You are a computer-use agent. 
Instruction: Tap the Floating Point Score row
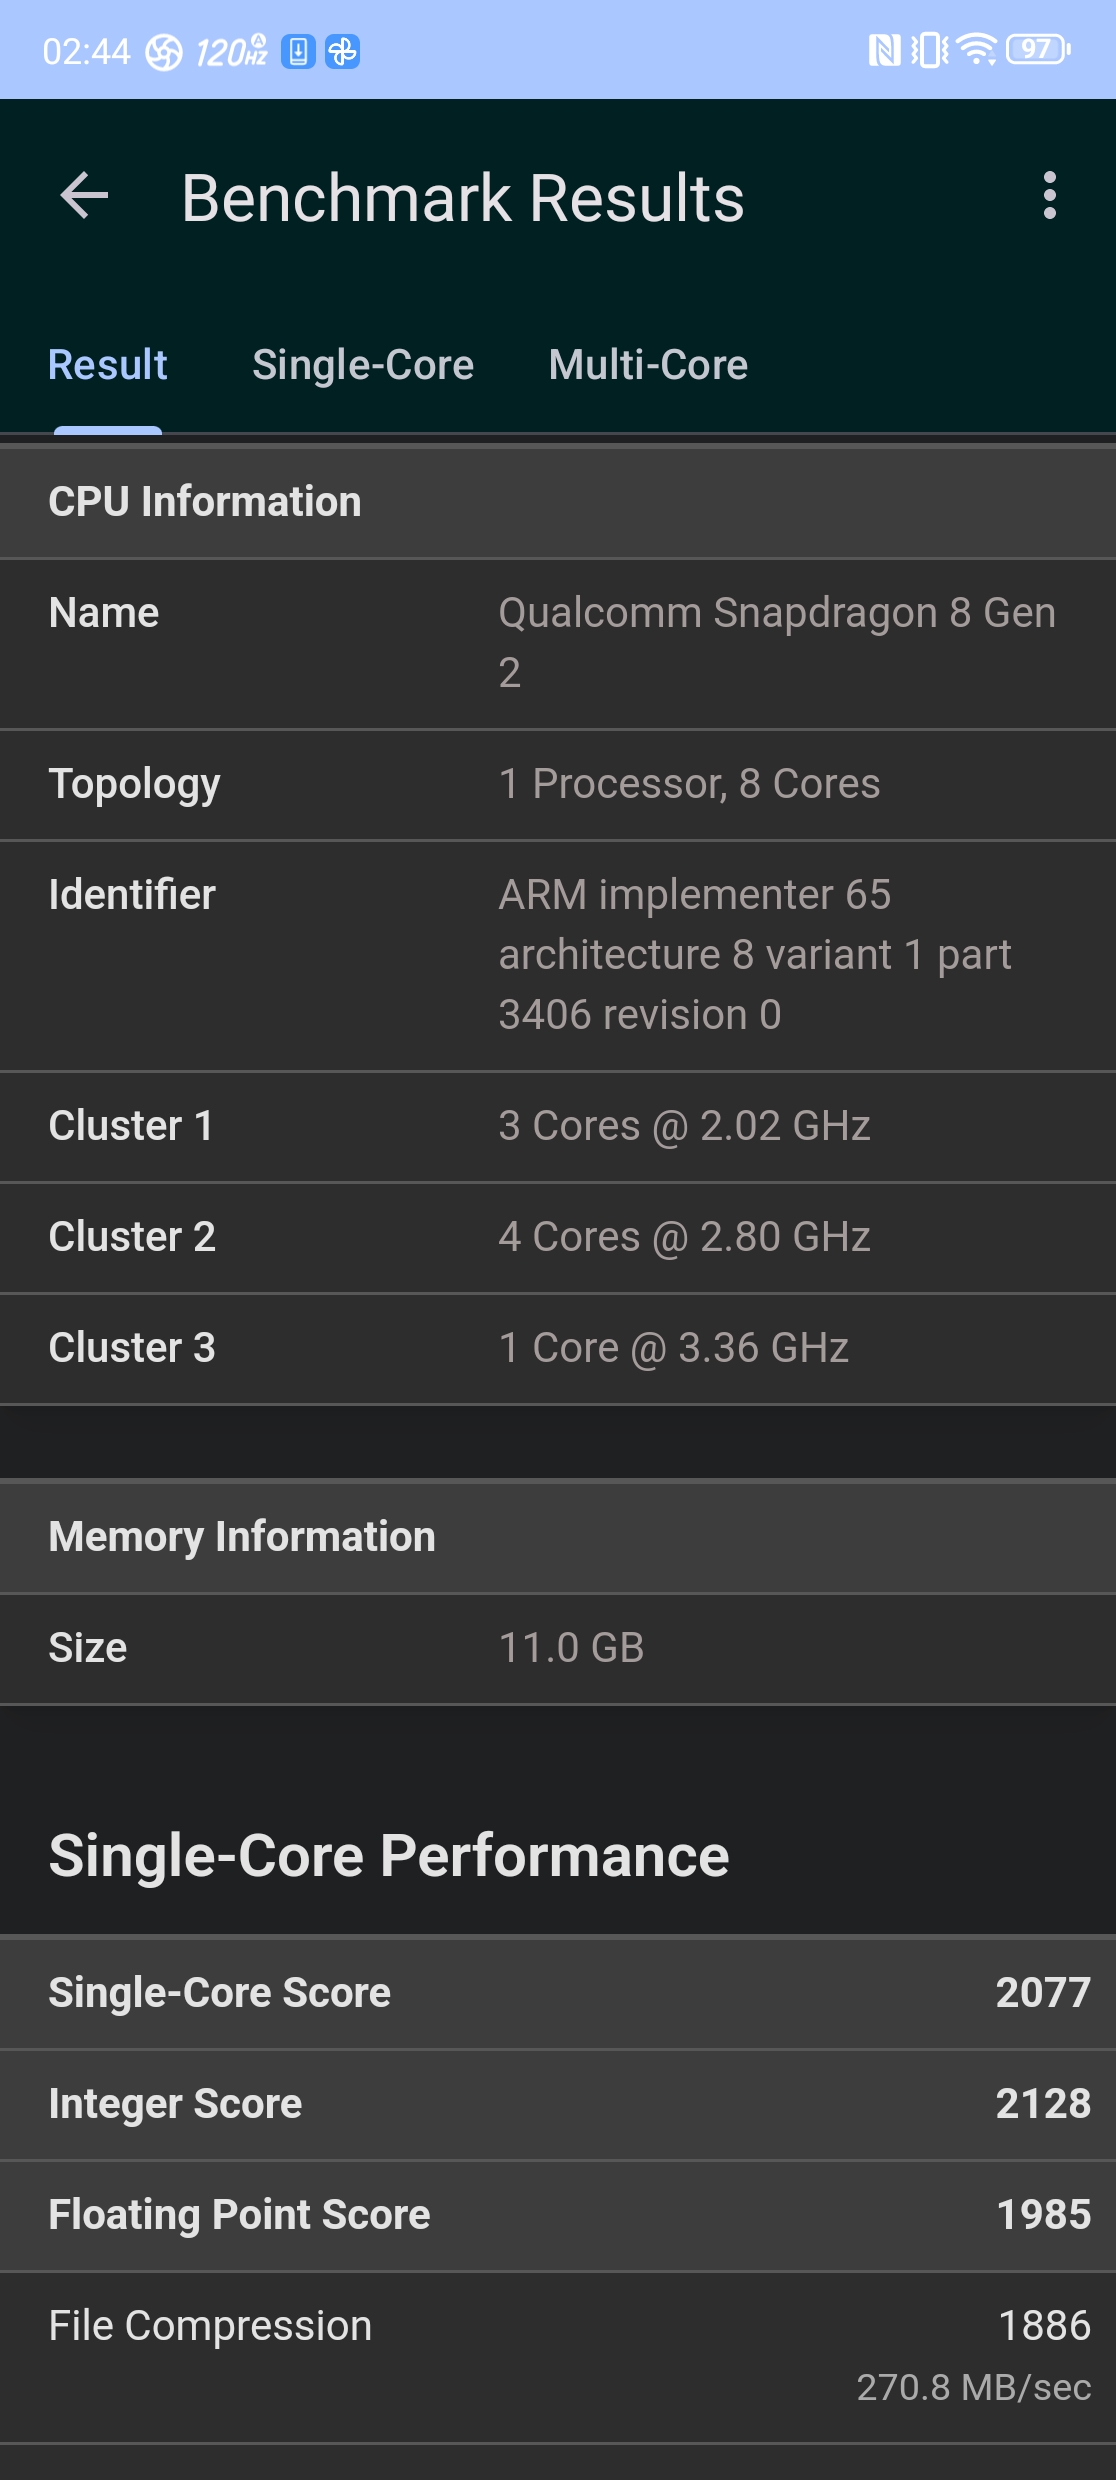point(558,2215)
